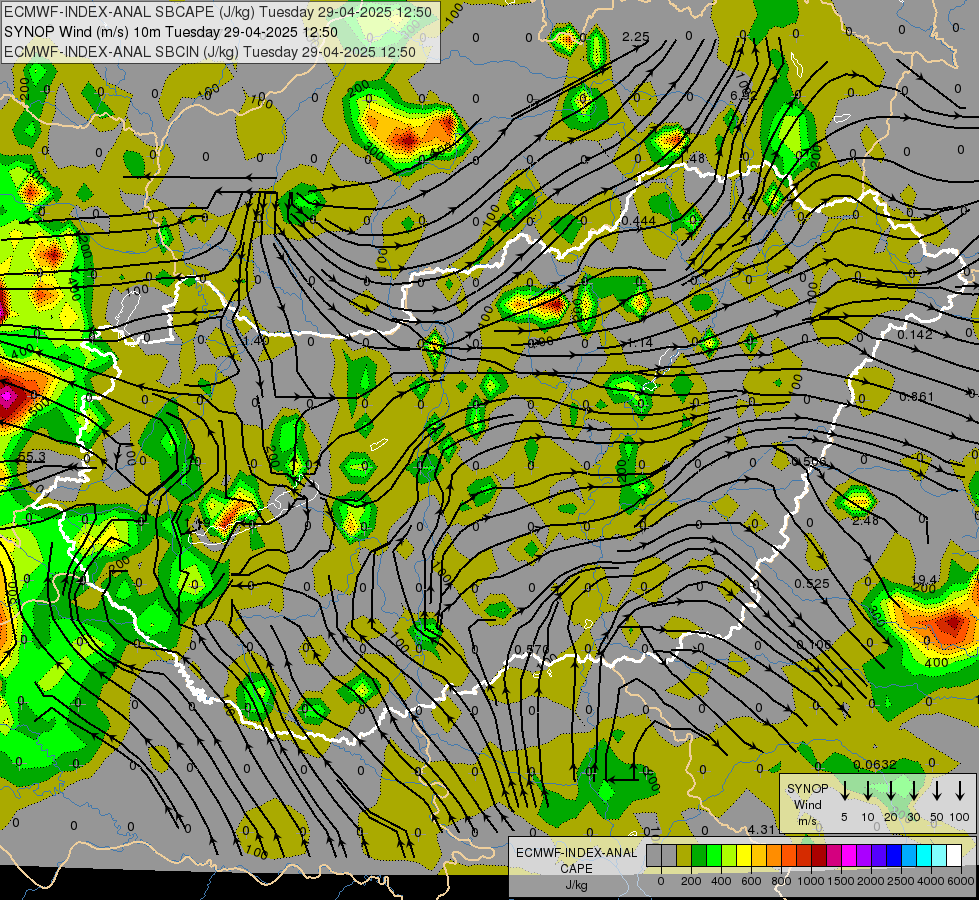Click the station value '4.31' on the map
This screenshot has width=979, height=900.
click(x=761, y=830)
